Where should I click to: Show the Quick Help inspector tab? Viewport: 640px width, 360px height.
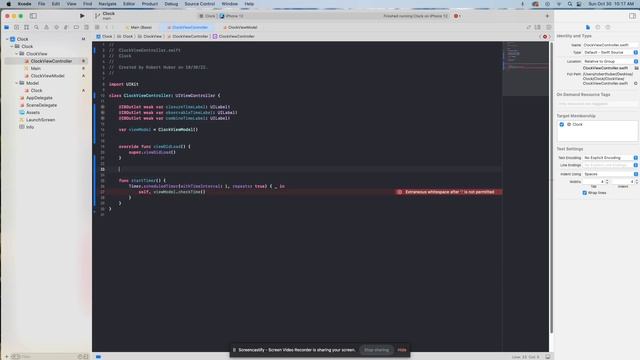[608, 27]
